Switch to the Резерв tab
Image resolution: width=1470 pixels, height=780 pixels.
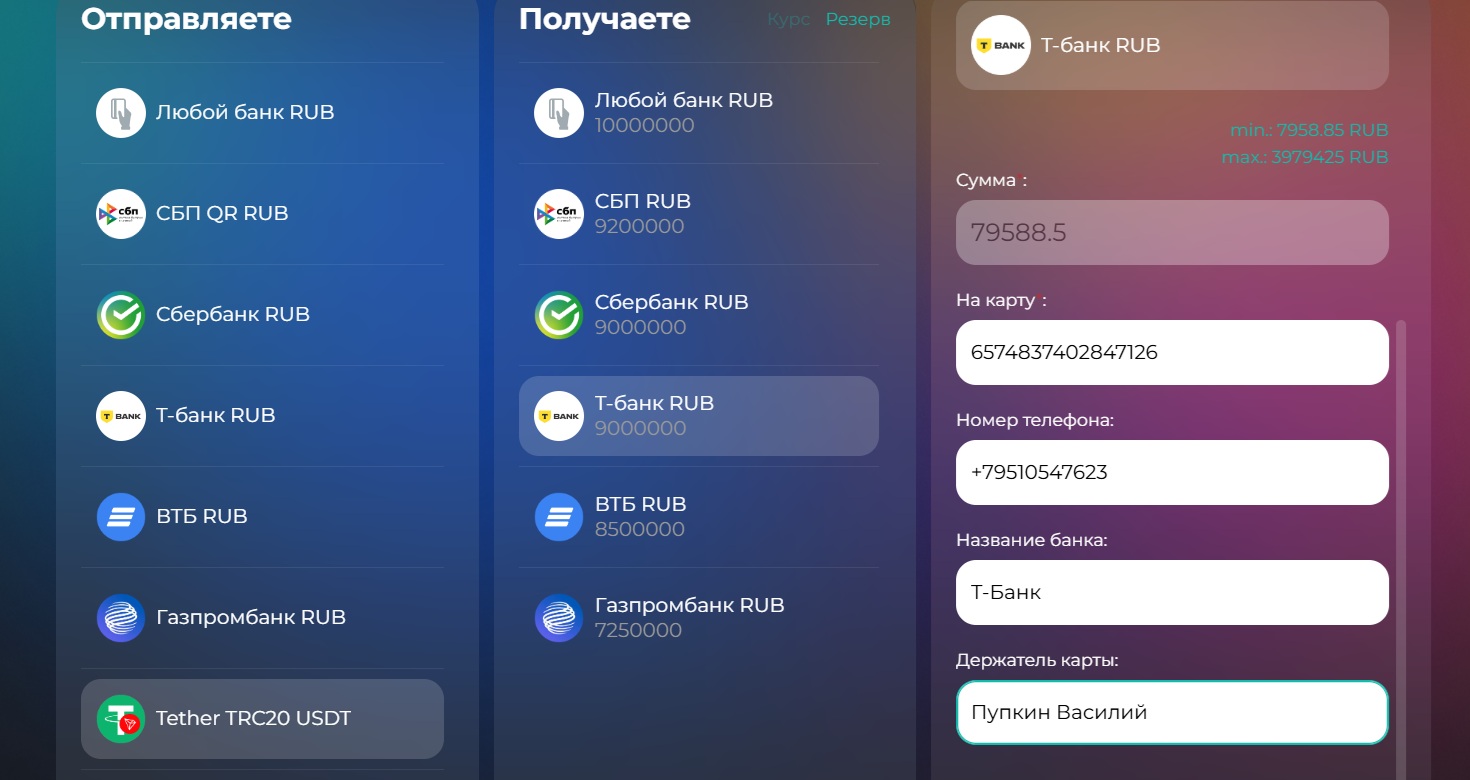857,20
